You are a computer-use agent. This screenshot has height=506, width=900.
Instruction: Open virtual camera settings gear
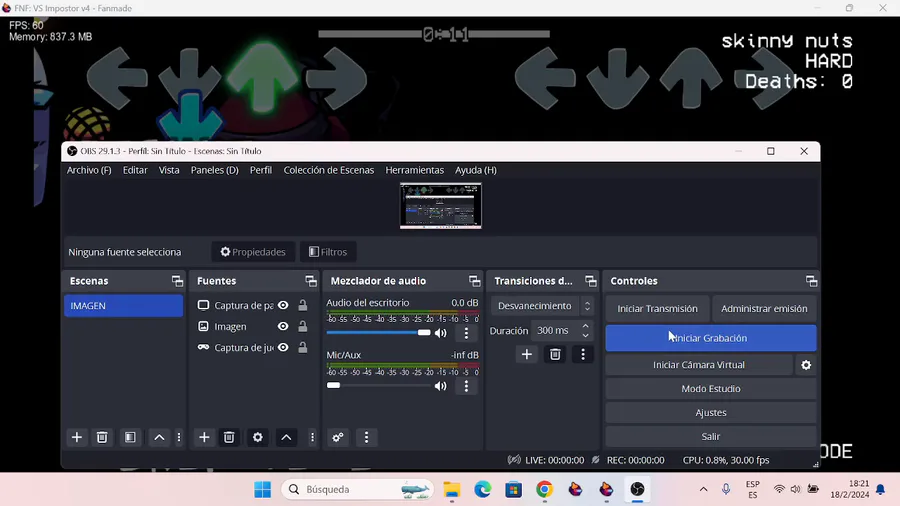806,365
